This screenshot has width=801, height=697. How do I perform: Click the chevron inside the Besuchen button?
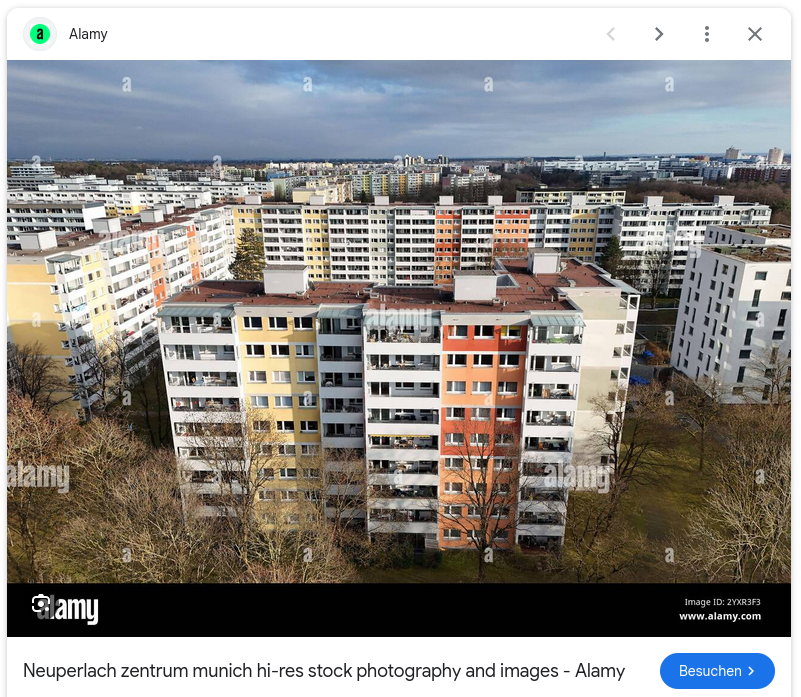751,670
